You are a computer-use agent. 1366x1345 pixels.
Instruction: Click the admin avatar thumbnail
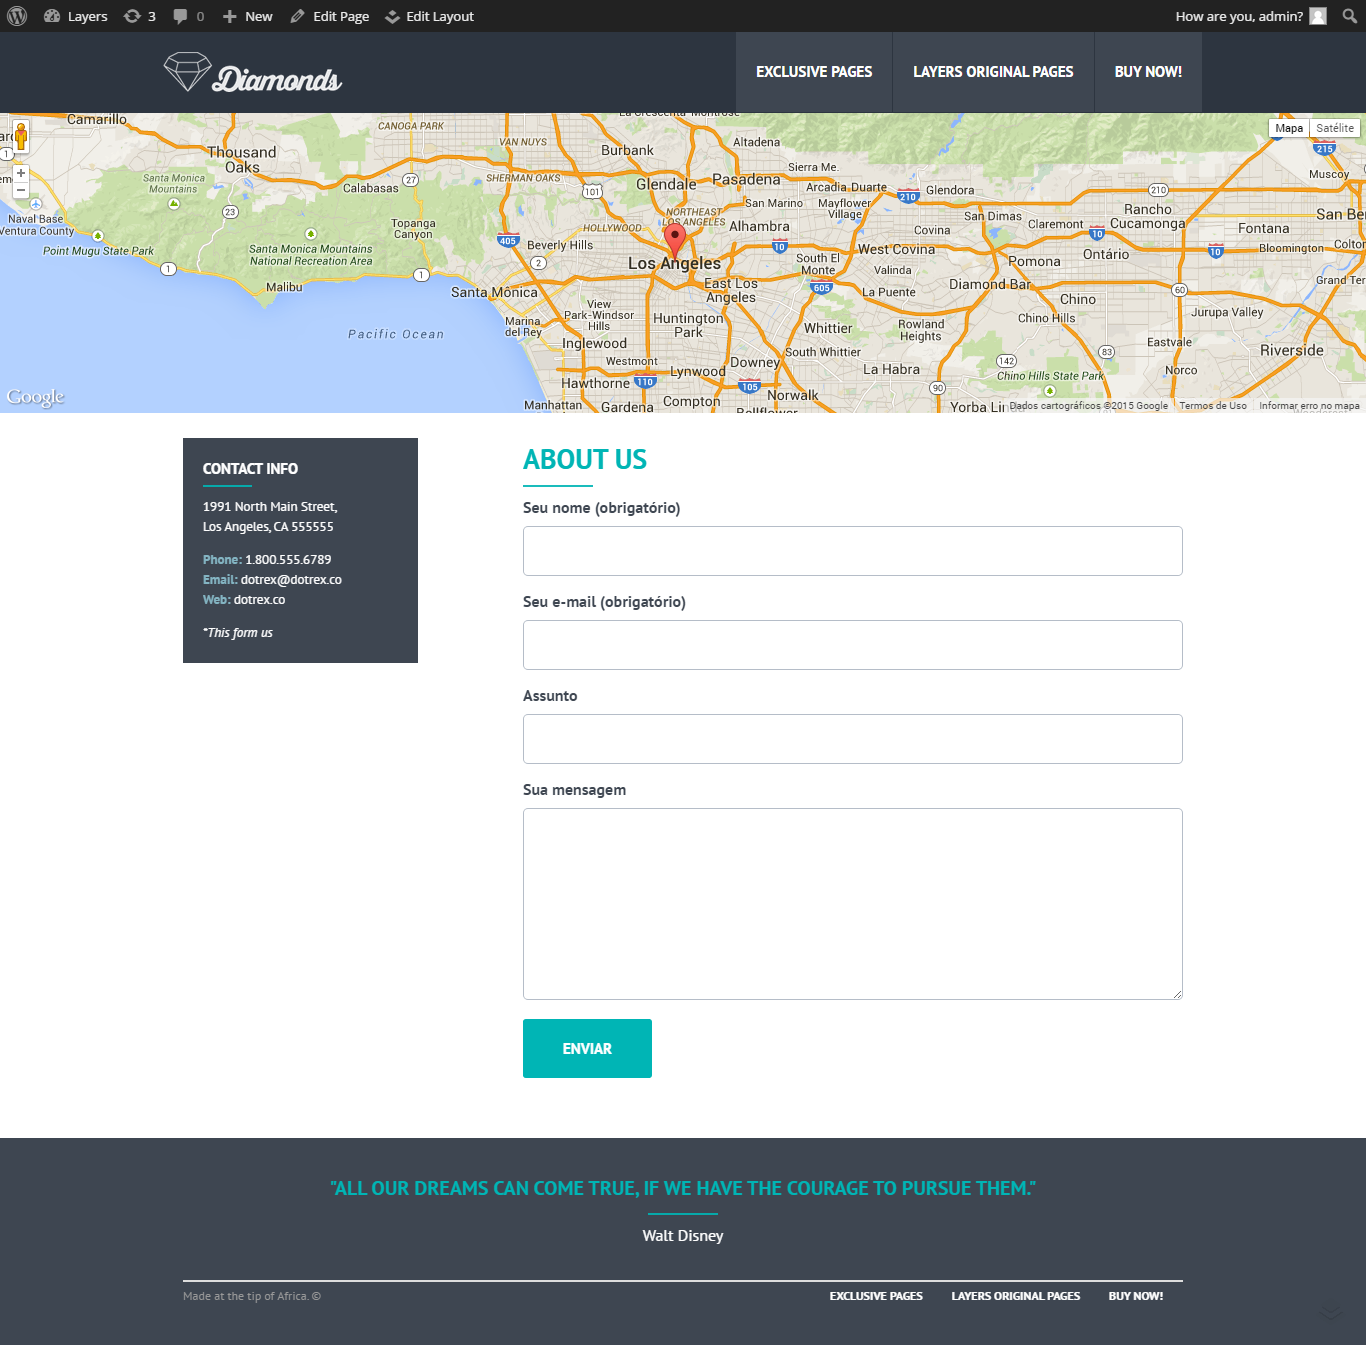click(1318, 16)
